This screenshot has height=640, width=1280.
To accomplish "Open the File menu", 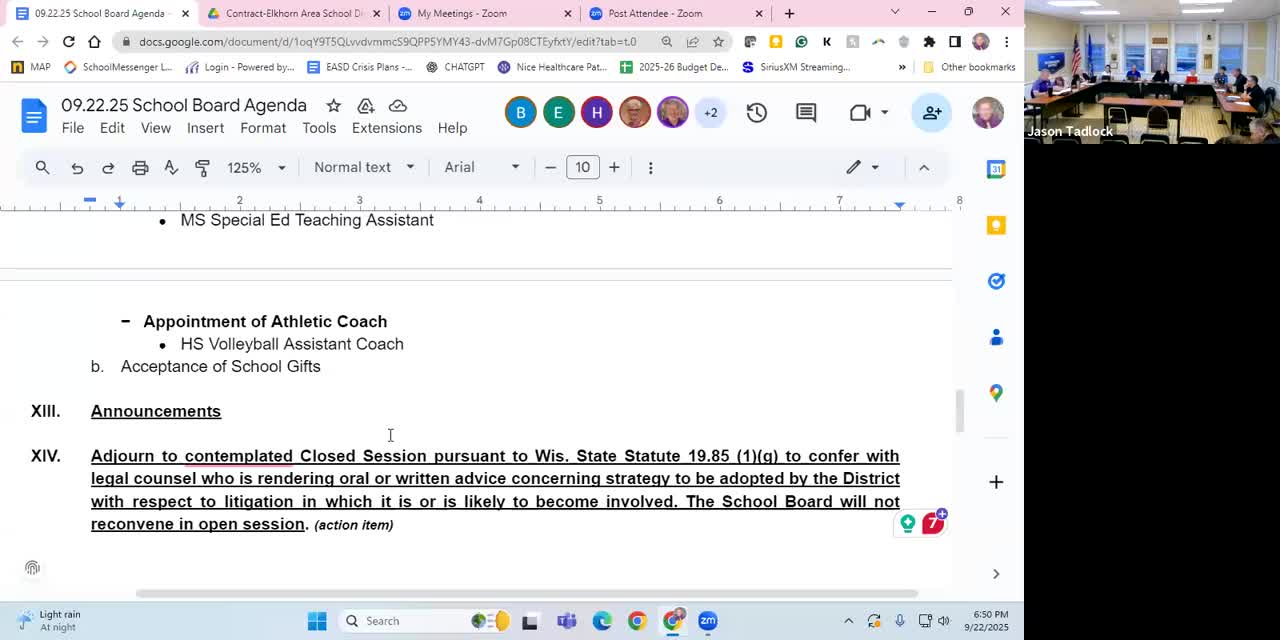I will [x=73, y=128].
